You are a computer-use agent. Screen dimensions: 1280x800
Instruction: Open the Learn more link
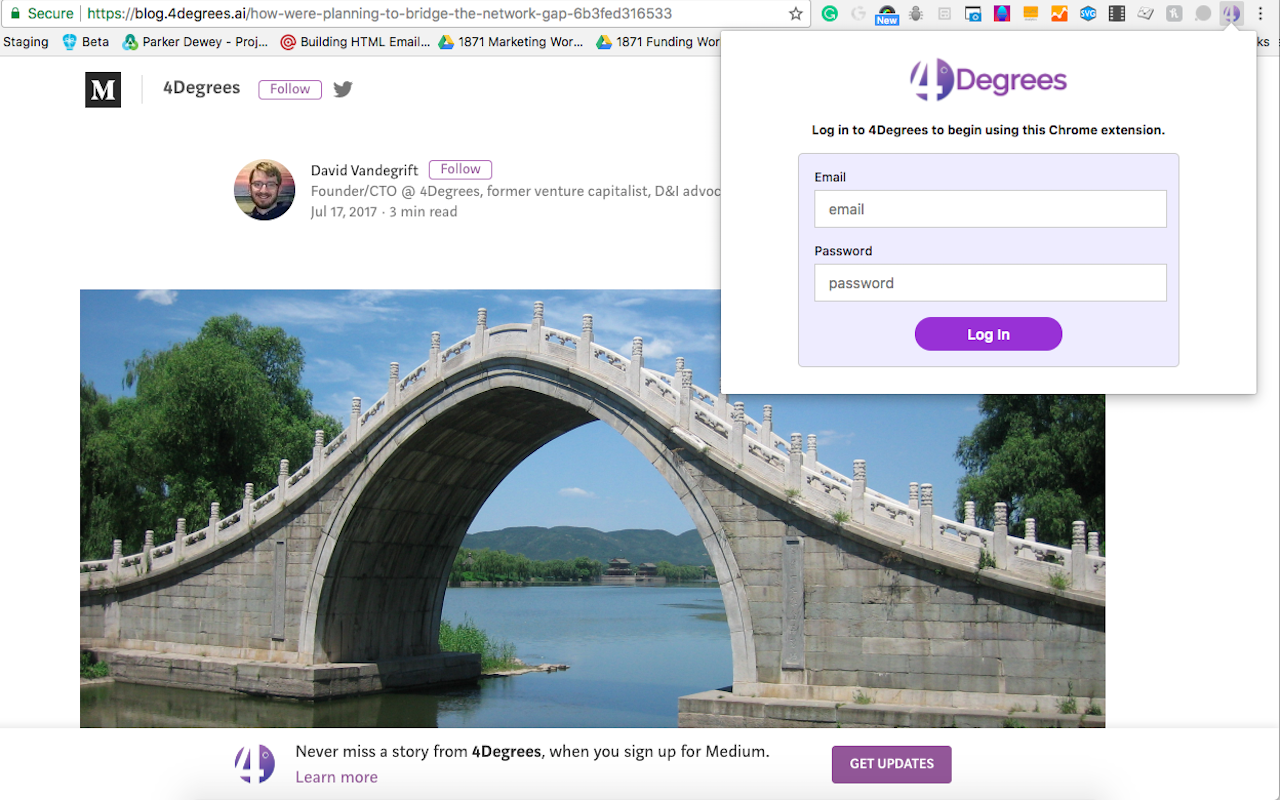[337, 777]
